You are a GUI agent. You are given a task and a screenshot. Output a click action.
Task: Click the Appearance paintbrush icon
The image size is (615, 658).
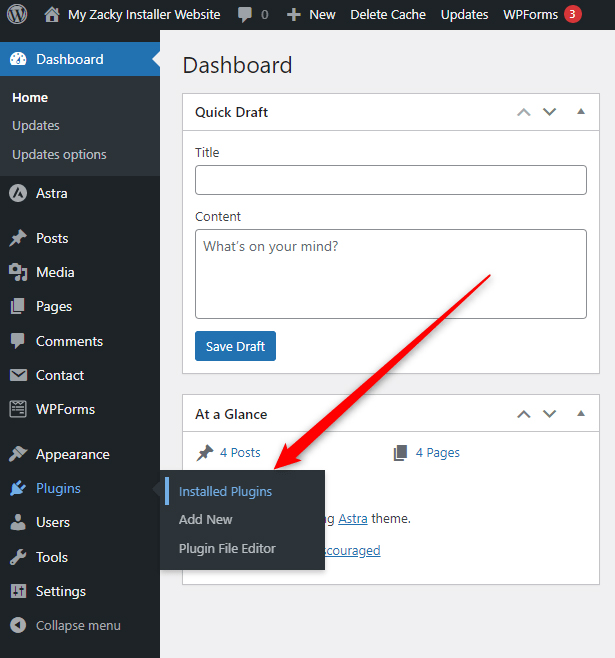point(18,454)
